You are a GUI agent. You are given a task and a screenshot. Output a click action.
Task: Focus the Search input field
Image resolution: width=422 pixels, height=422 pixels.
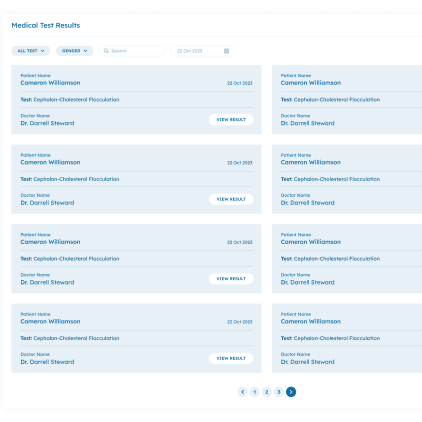point(132,51)
